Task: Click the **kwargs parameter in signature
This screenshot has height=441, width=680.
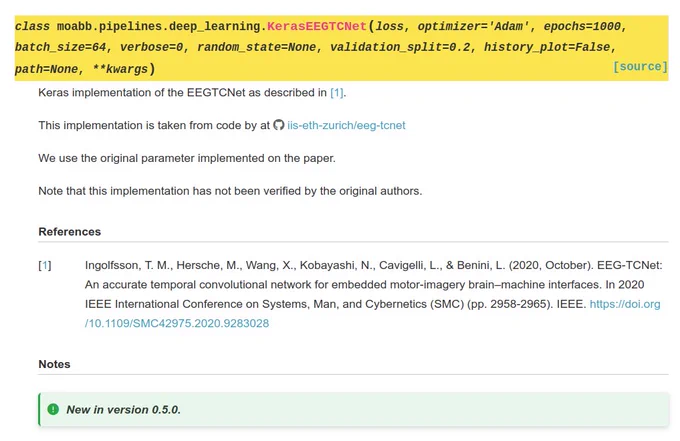Action: pyautogui.click(x=120, y=69)
